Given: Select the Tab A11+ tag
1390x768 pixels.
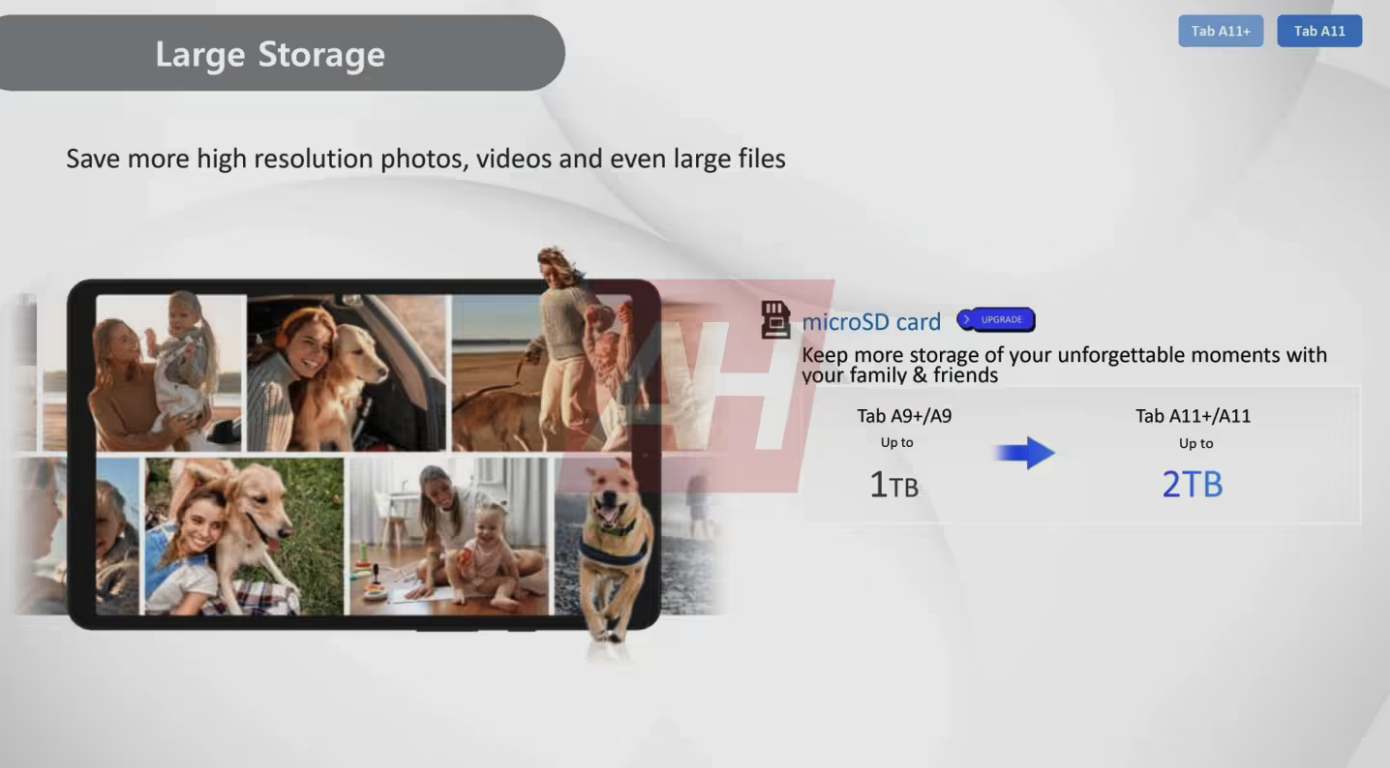Looking at the screenshot, I should [1220, 31].
